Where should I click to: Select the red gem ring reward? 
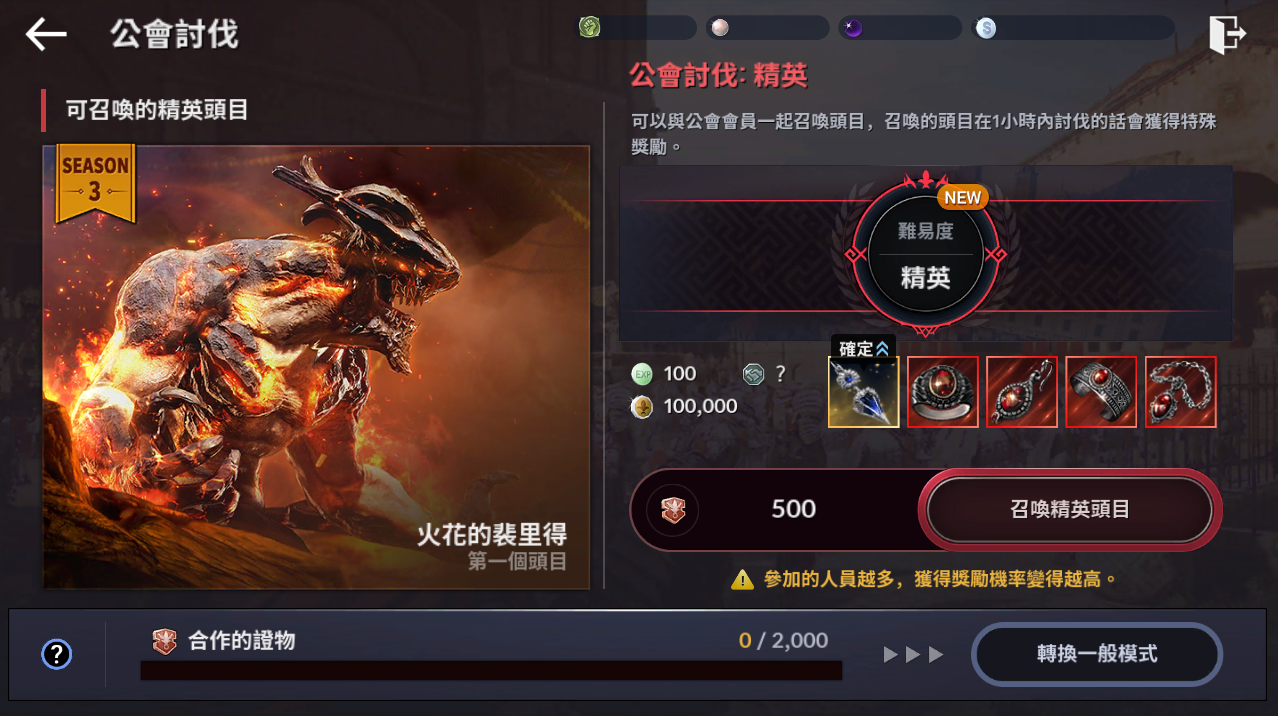(x=943, y=392)
